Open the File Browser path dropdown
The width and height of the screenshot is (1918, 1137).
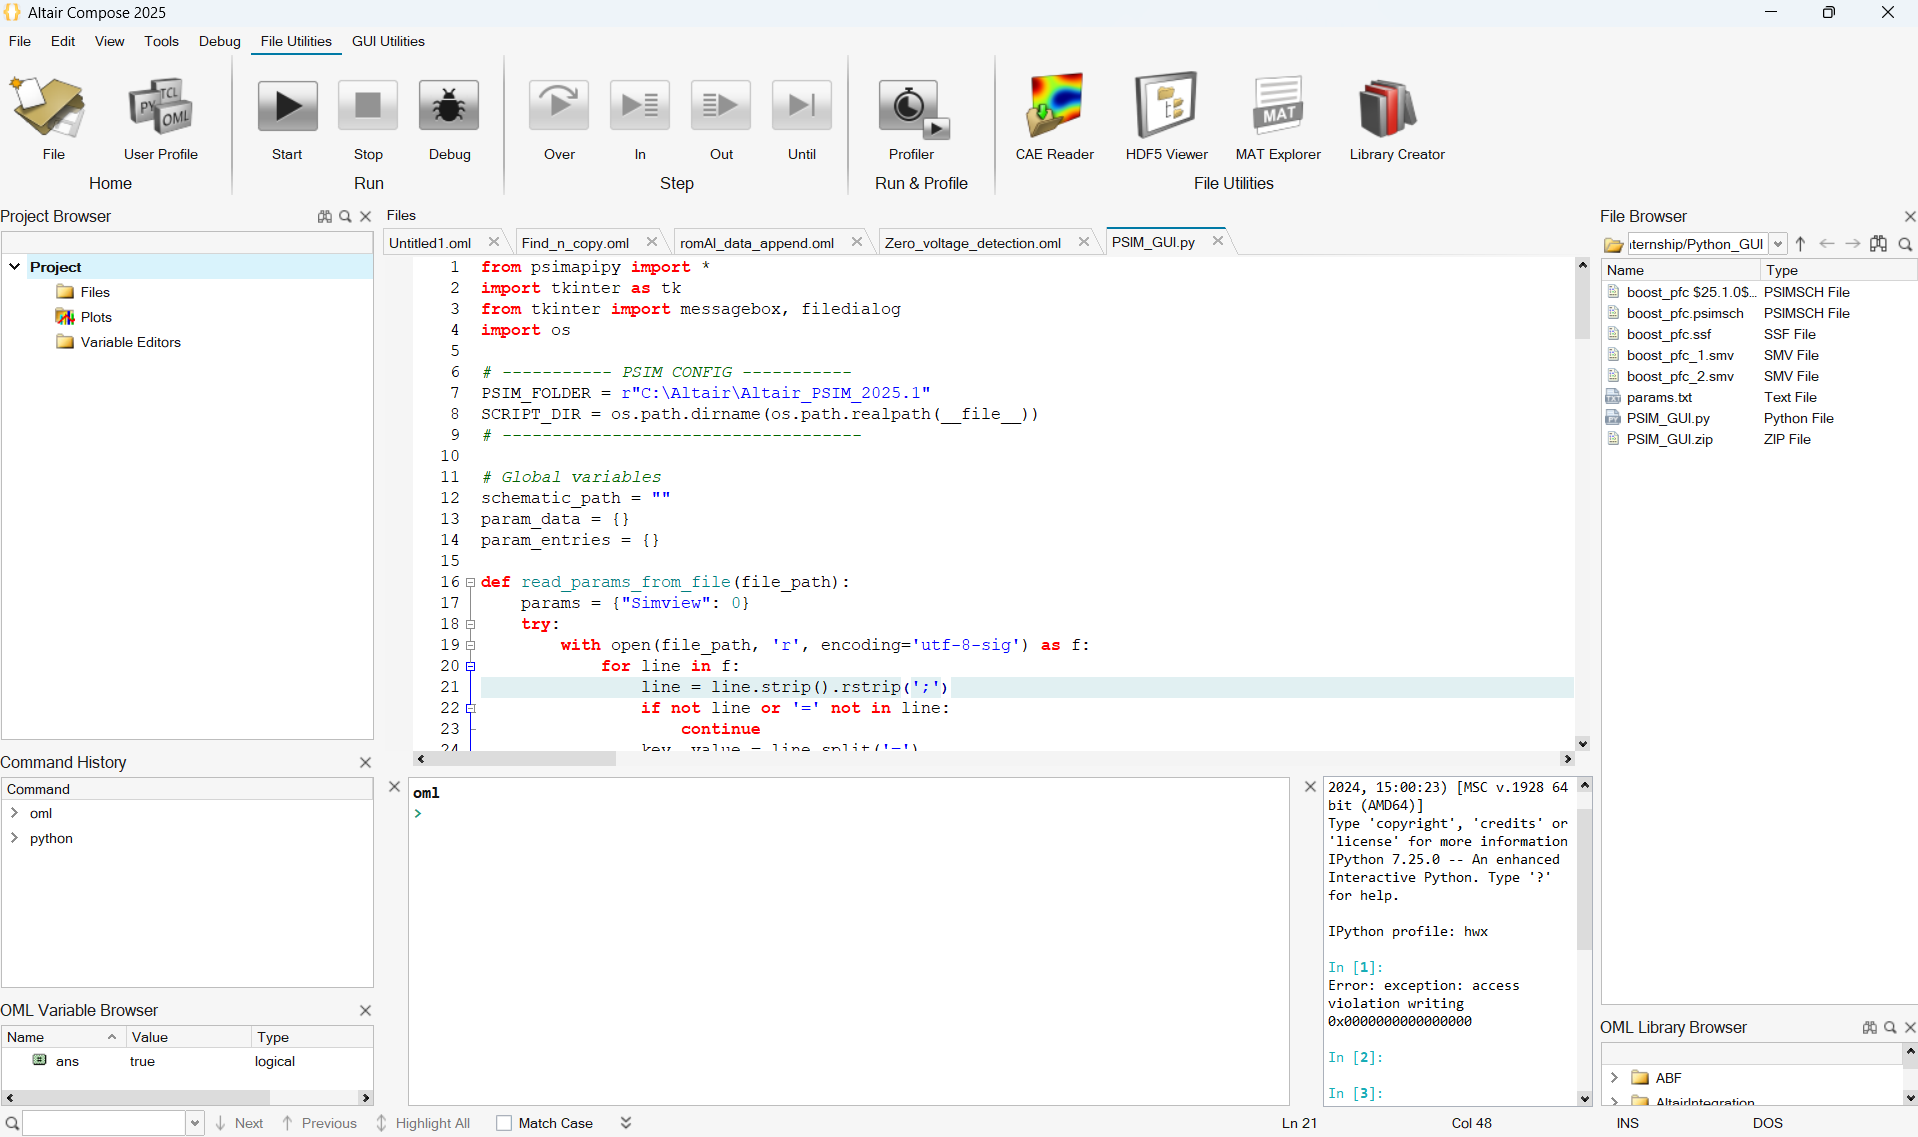(x=1778, y=244)
